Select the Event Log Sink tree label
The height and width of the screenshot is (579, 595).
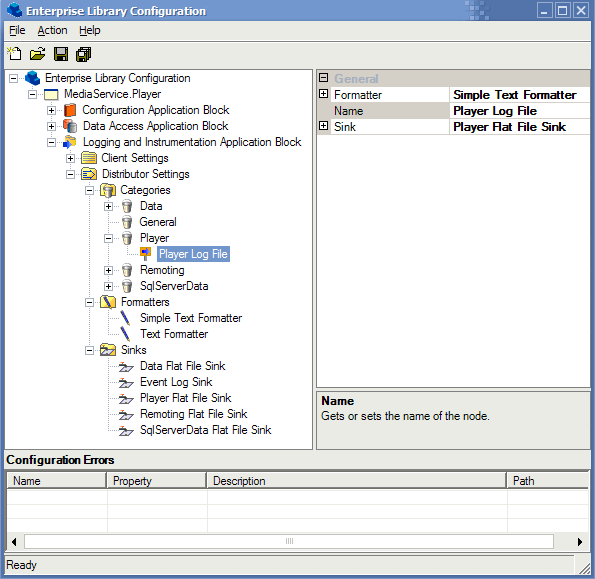click(x=176, y=382)
